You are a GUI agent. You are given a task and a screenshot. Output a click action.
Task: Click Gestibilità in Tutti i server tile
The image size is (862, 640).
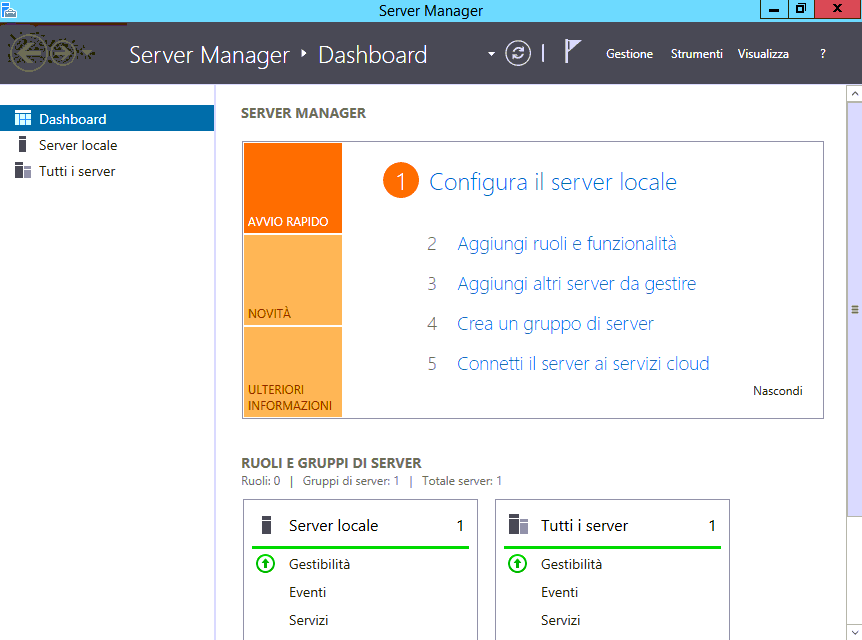tap(571, 564)
